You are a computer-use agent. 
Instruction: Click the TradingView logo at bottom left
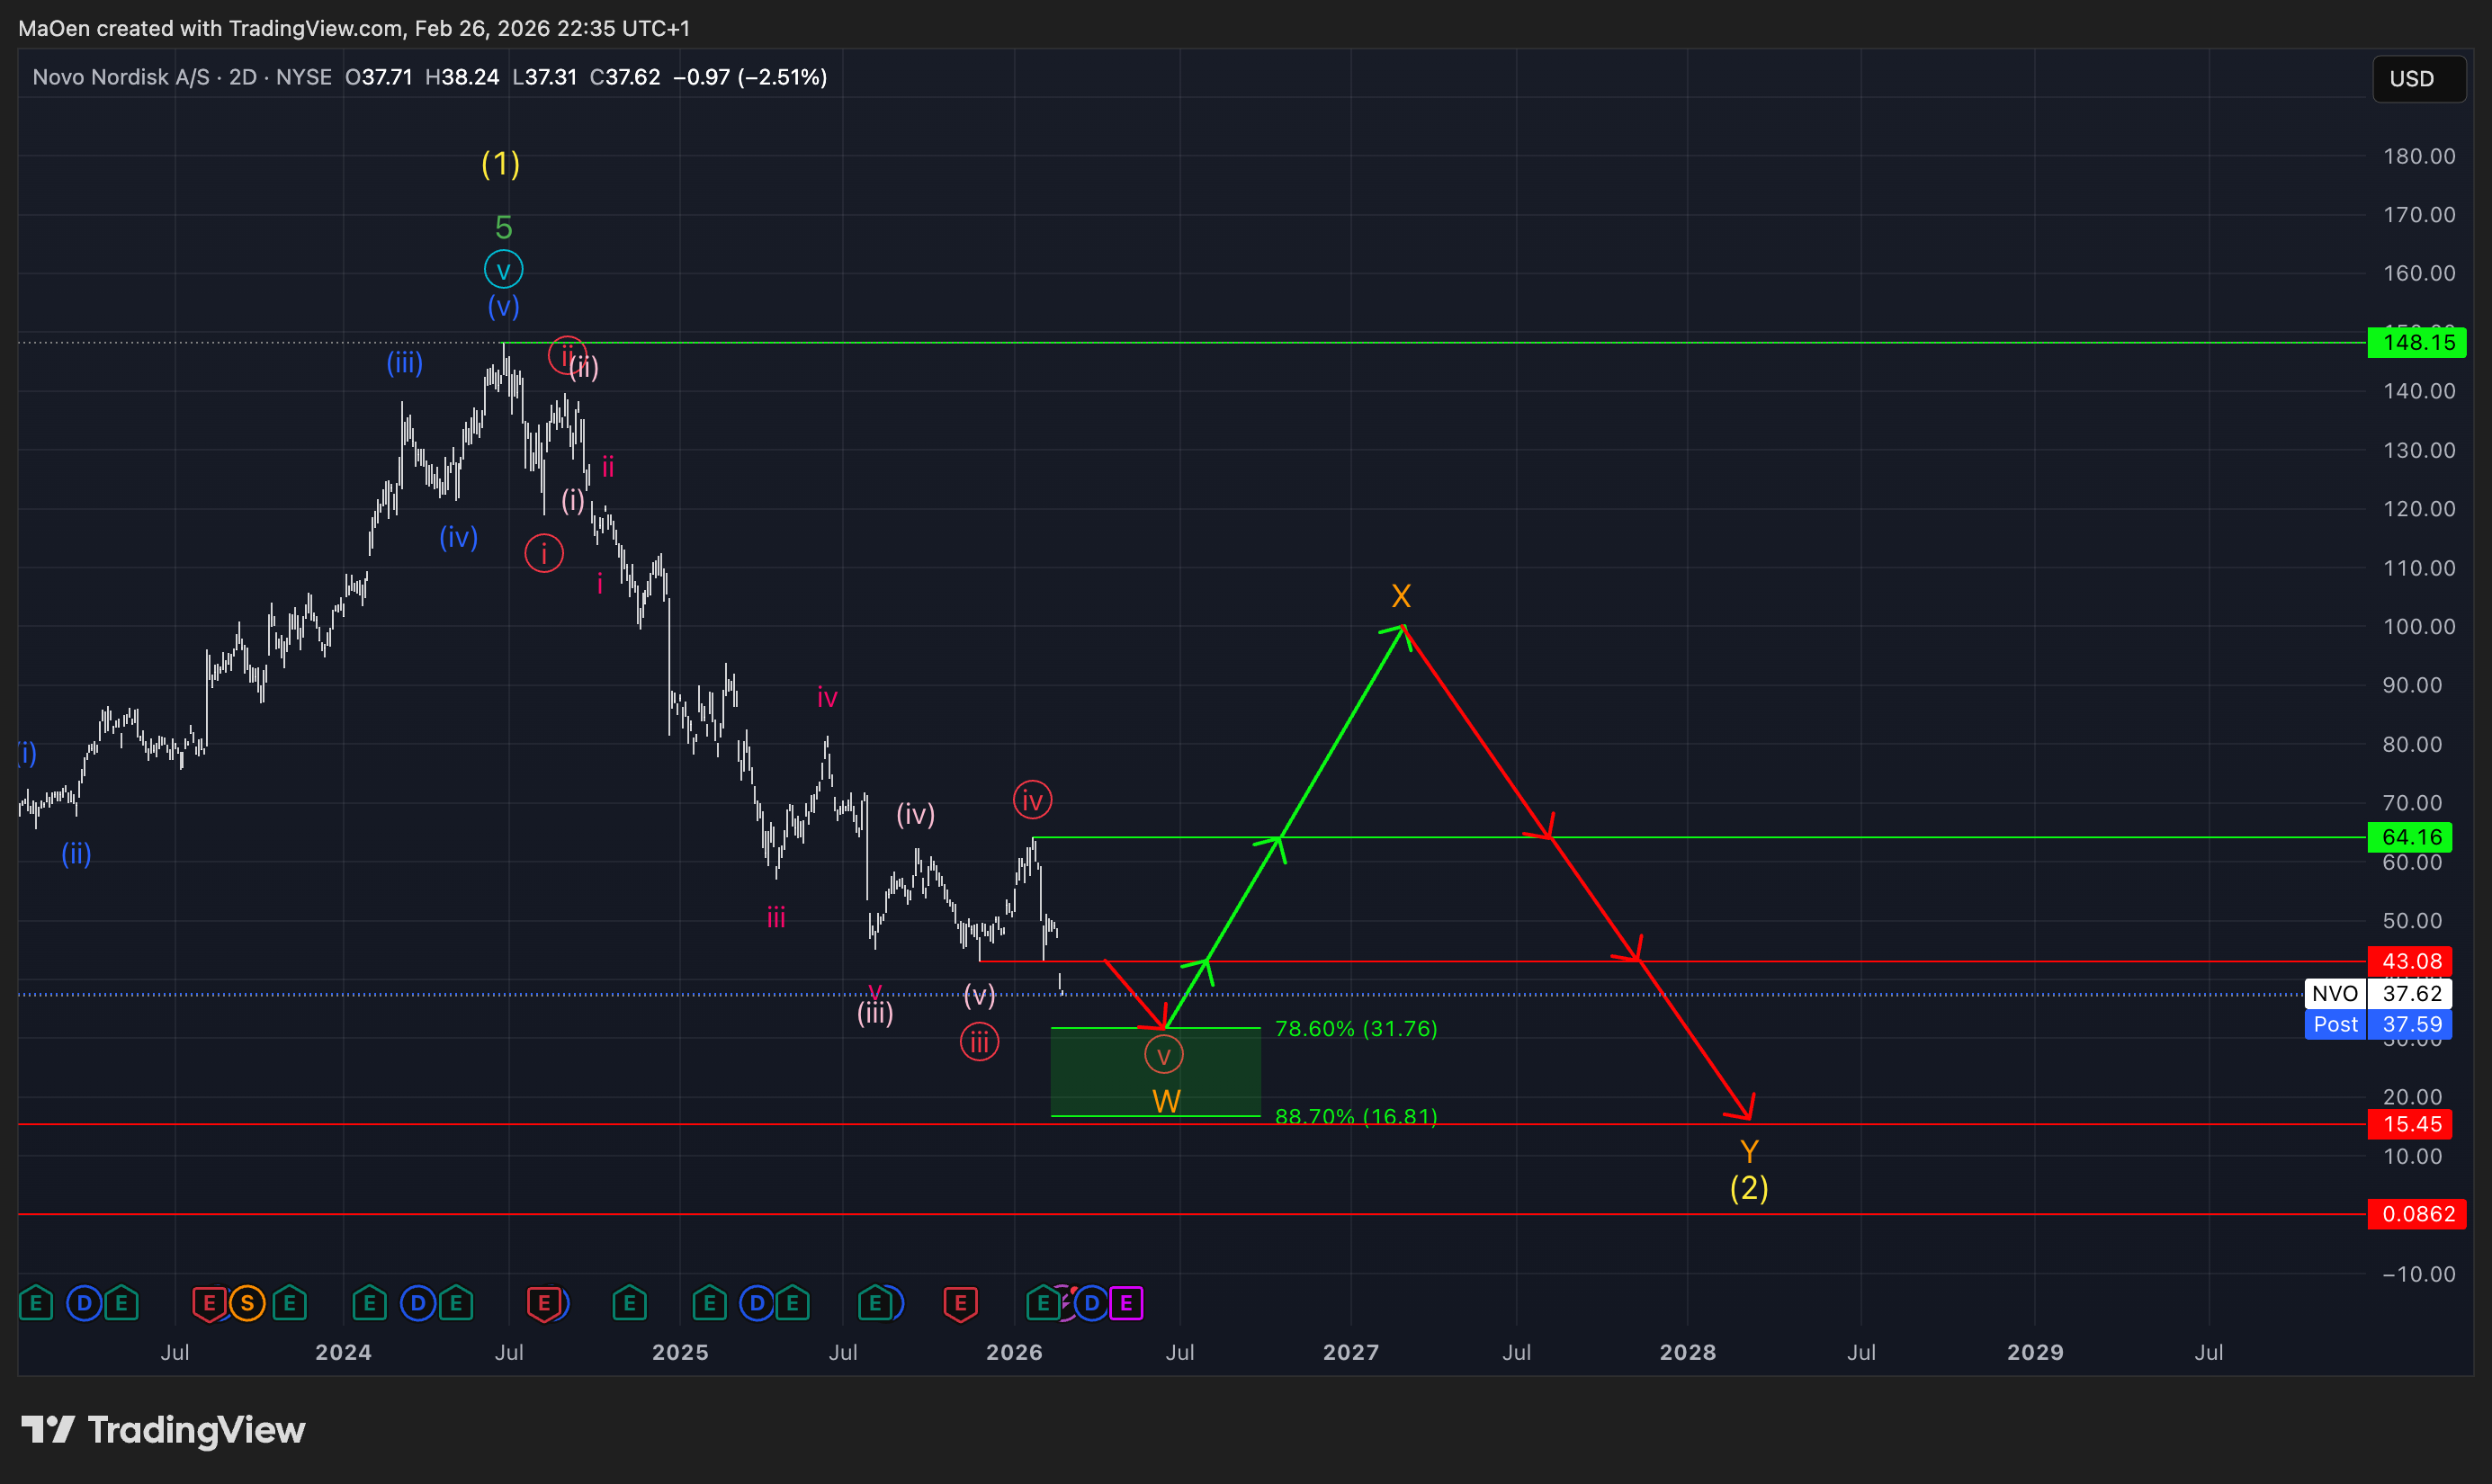tap(163, 1430)
